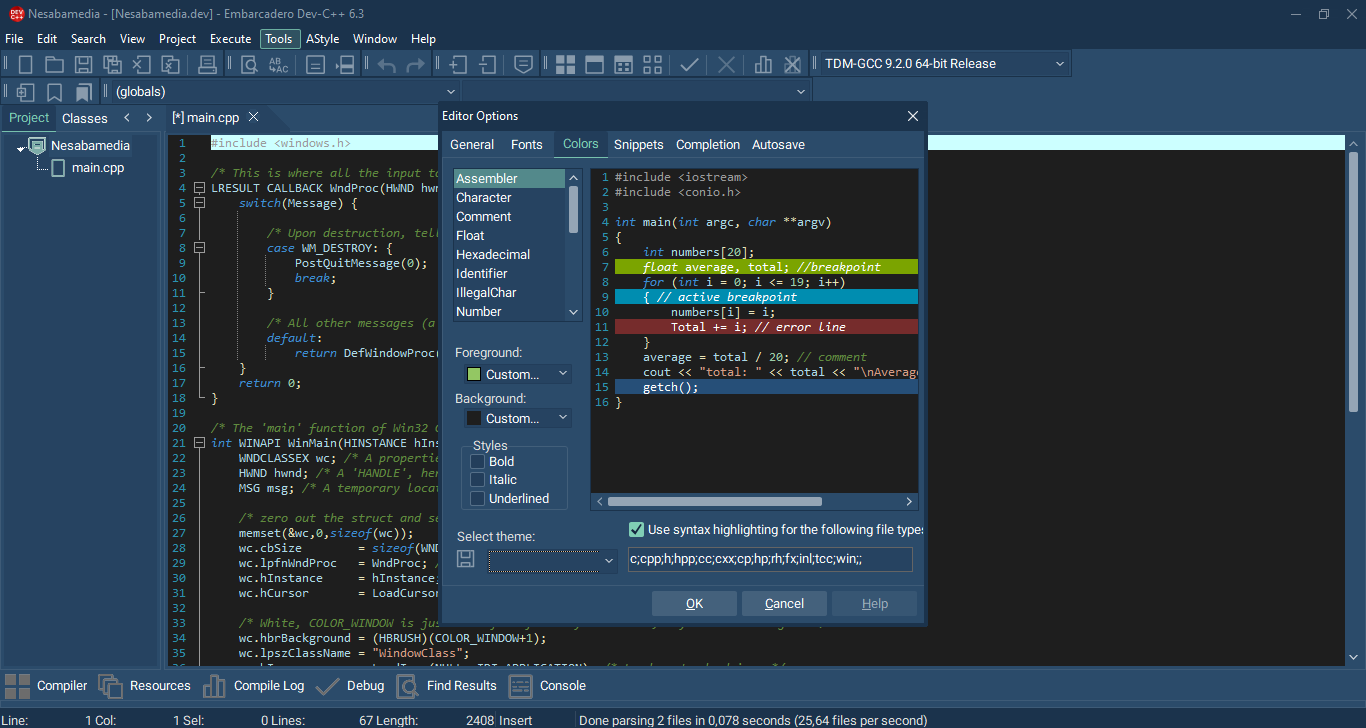Tick the Italic style checkbox
Image resolution: width=1366 pixels, height=728 pixels.
(478, 480)
